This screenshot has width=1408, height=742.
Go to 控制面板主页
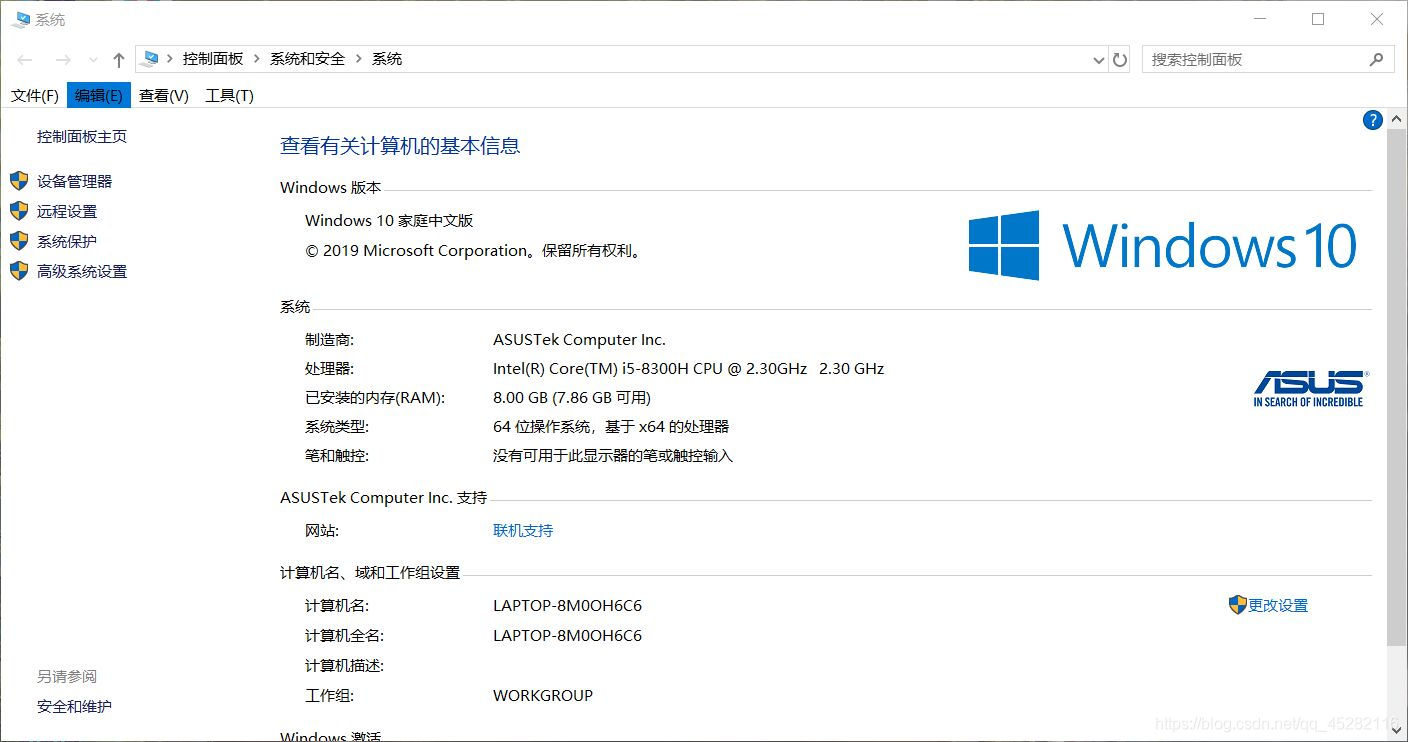click(x=82, y=137)
